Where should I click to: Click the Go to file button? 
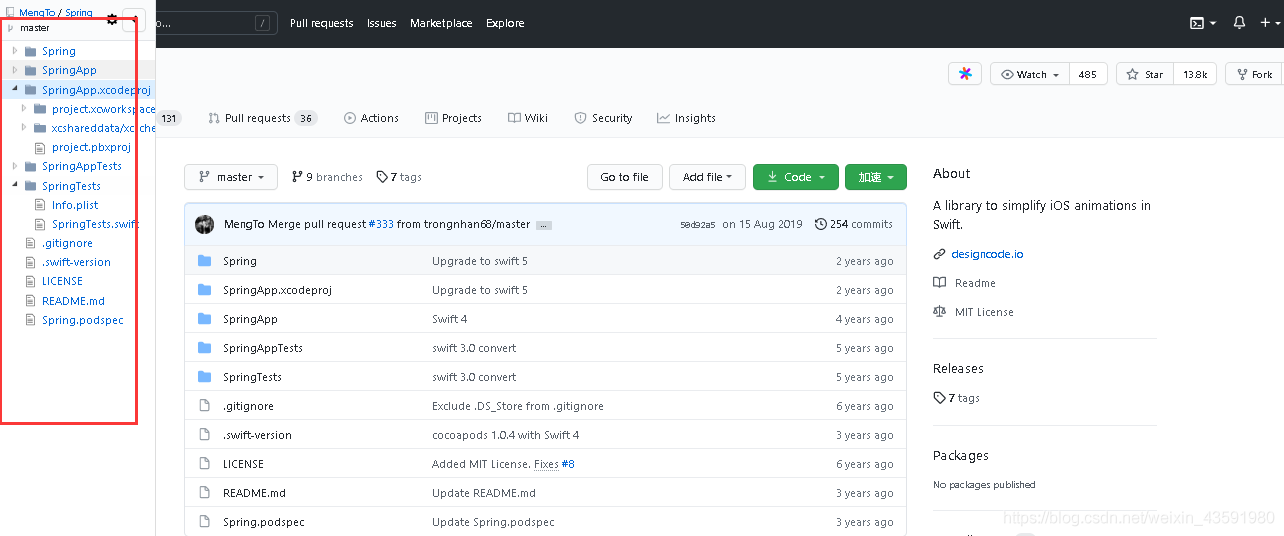[x=624, y=177]
